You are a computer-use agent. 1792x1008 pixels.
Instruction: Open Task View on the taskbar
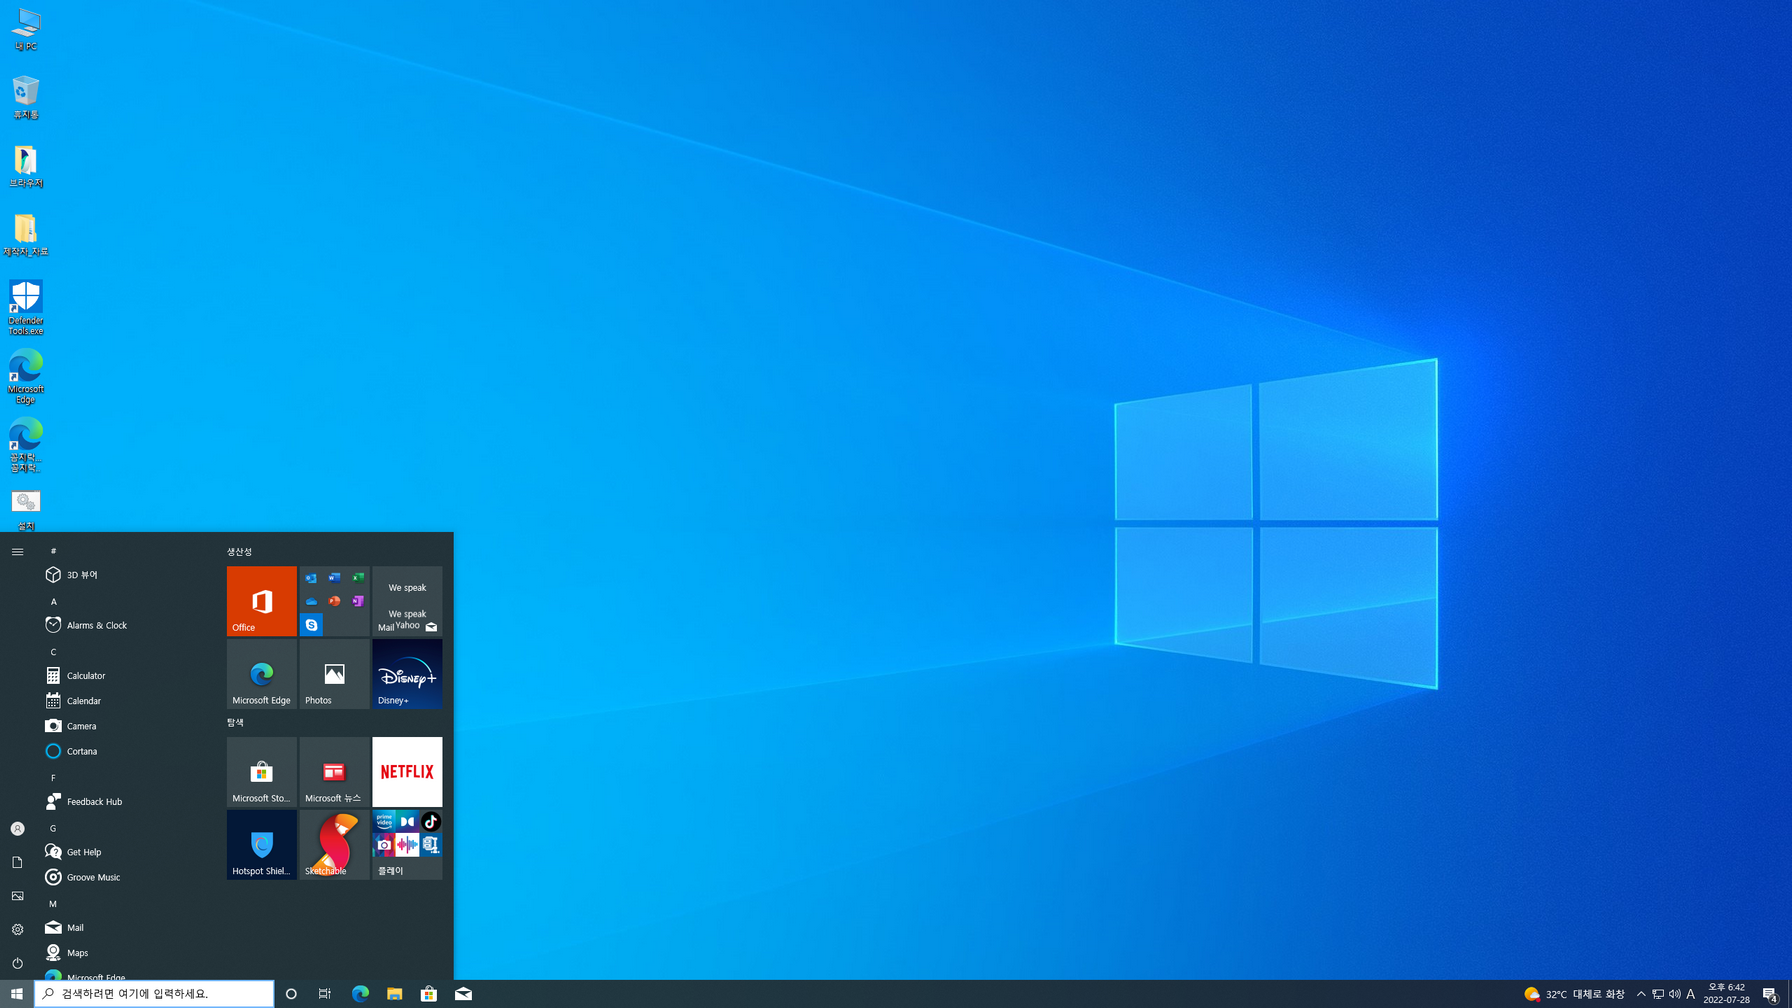325,994
